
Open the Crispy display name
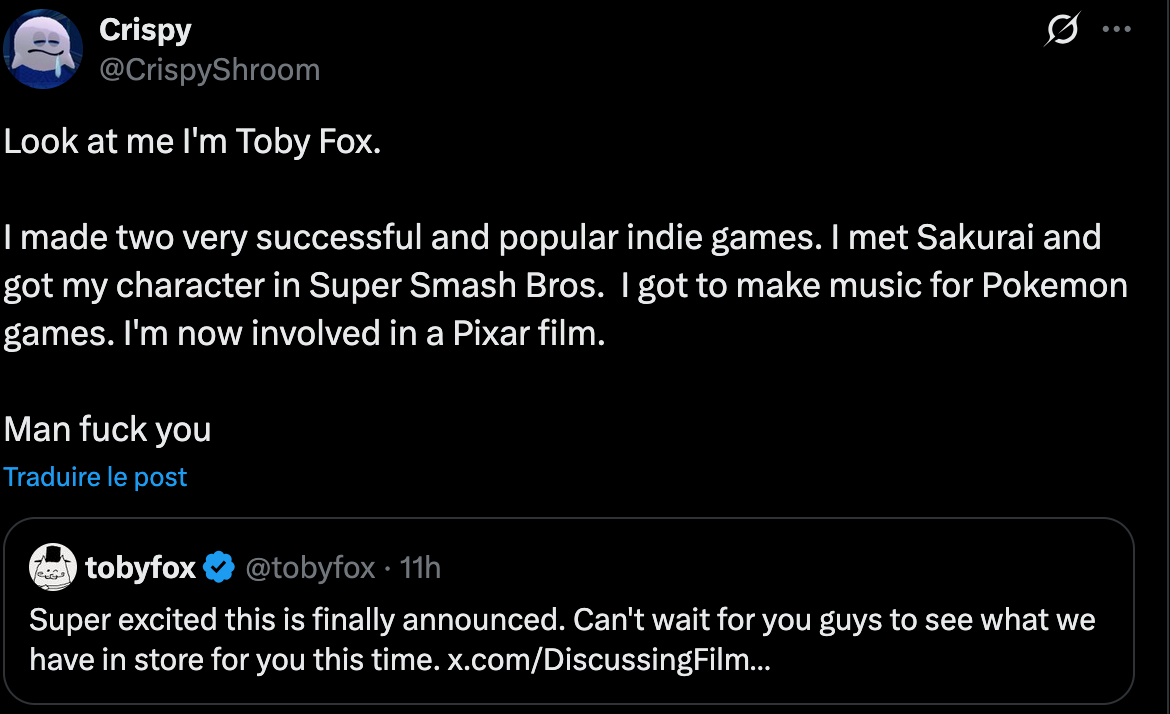[145, 30]
